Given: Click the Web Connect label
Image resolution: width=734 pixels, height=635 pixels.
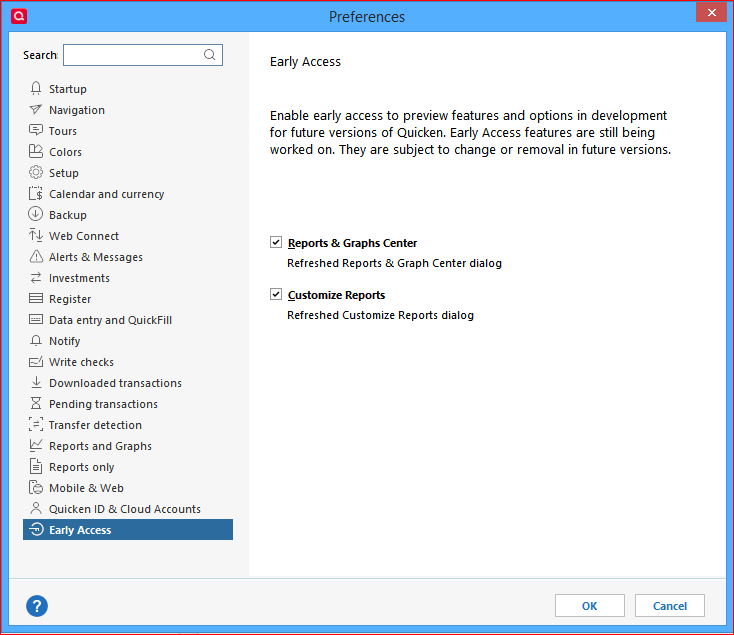Looking at the screenshot, I should coord(84,236).
